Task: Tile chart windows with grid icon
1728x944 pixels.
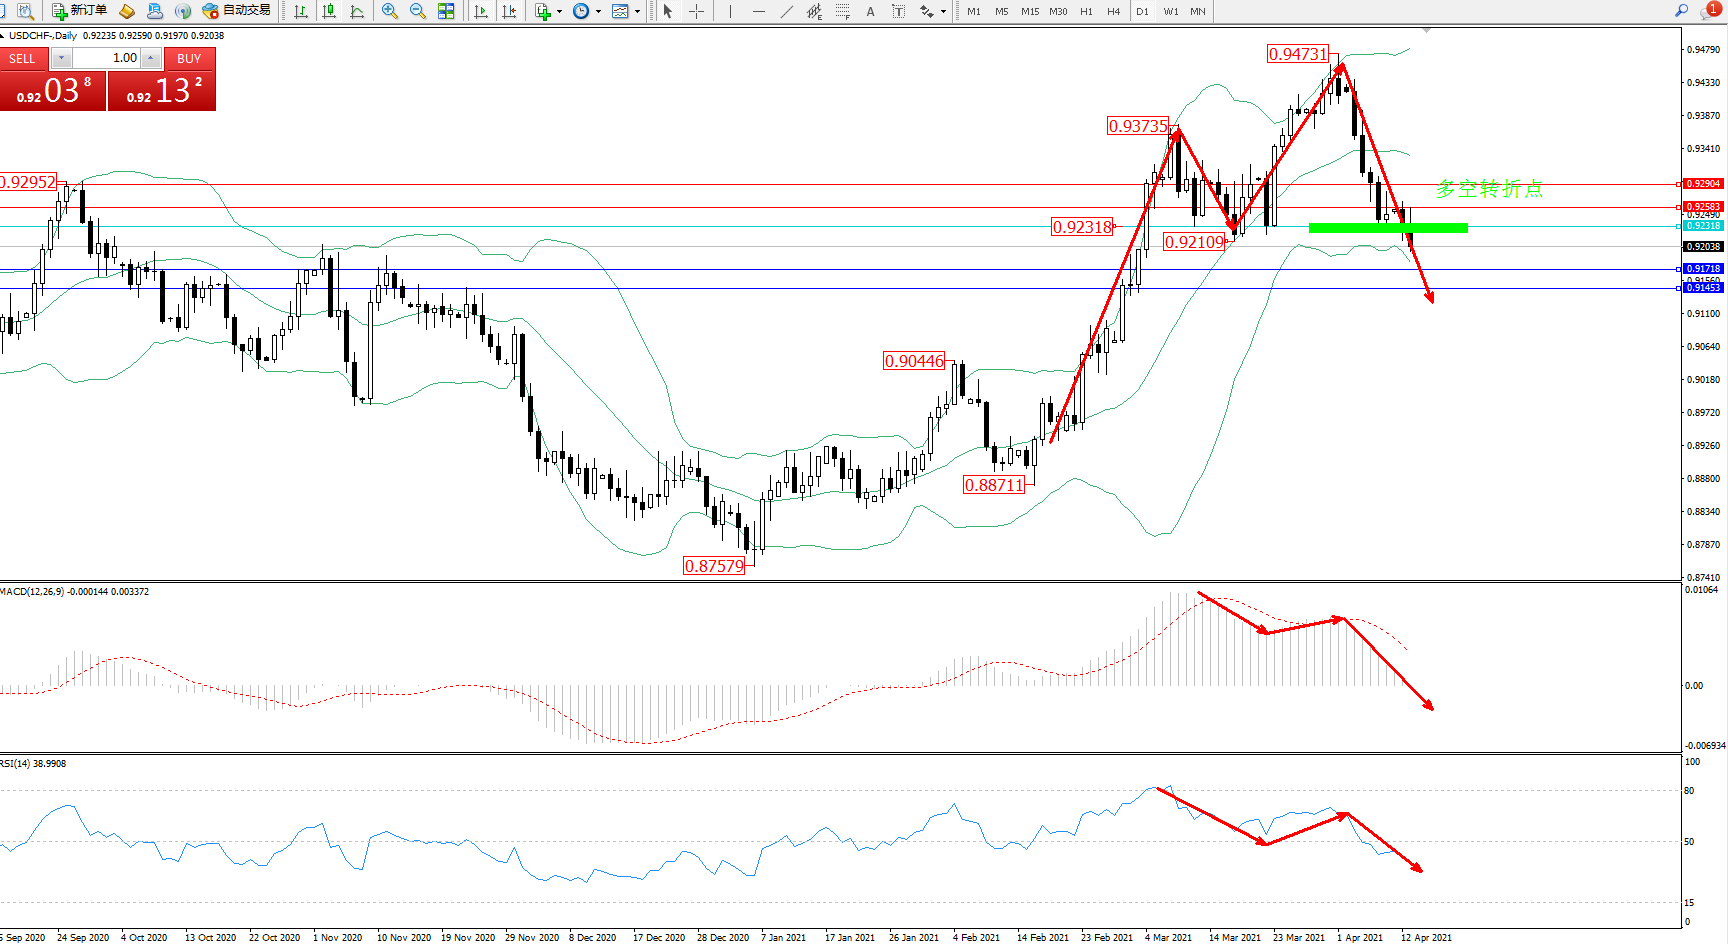Action: click(x=446, y=11)
